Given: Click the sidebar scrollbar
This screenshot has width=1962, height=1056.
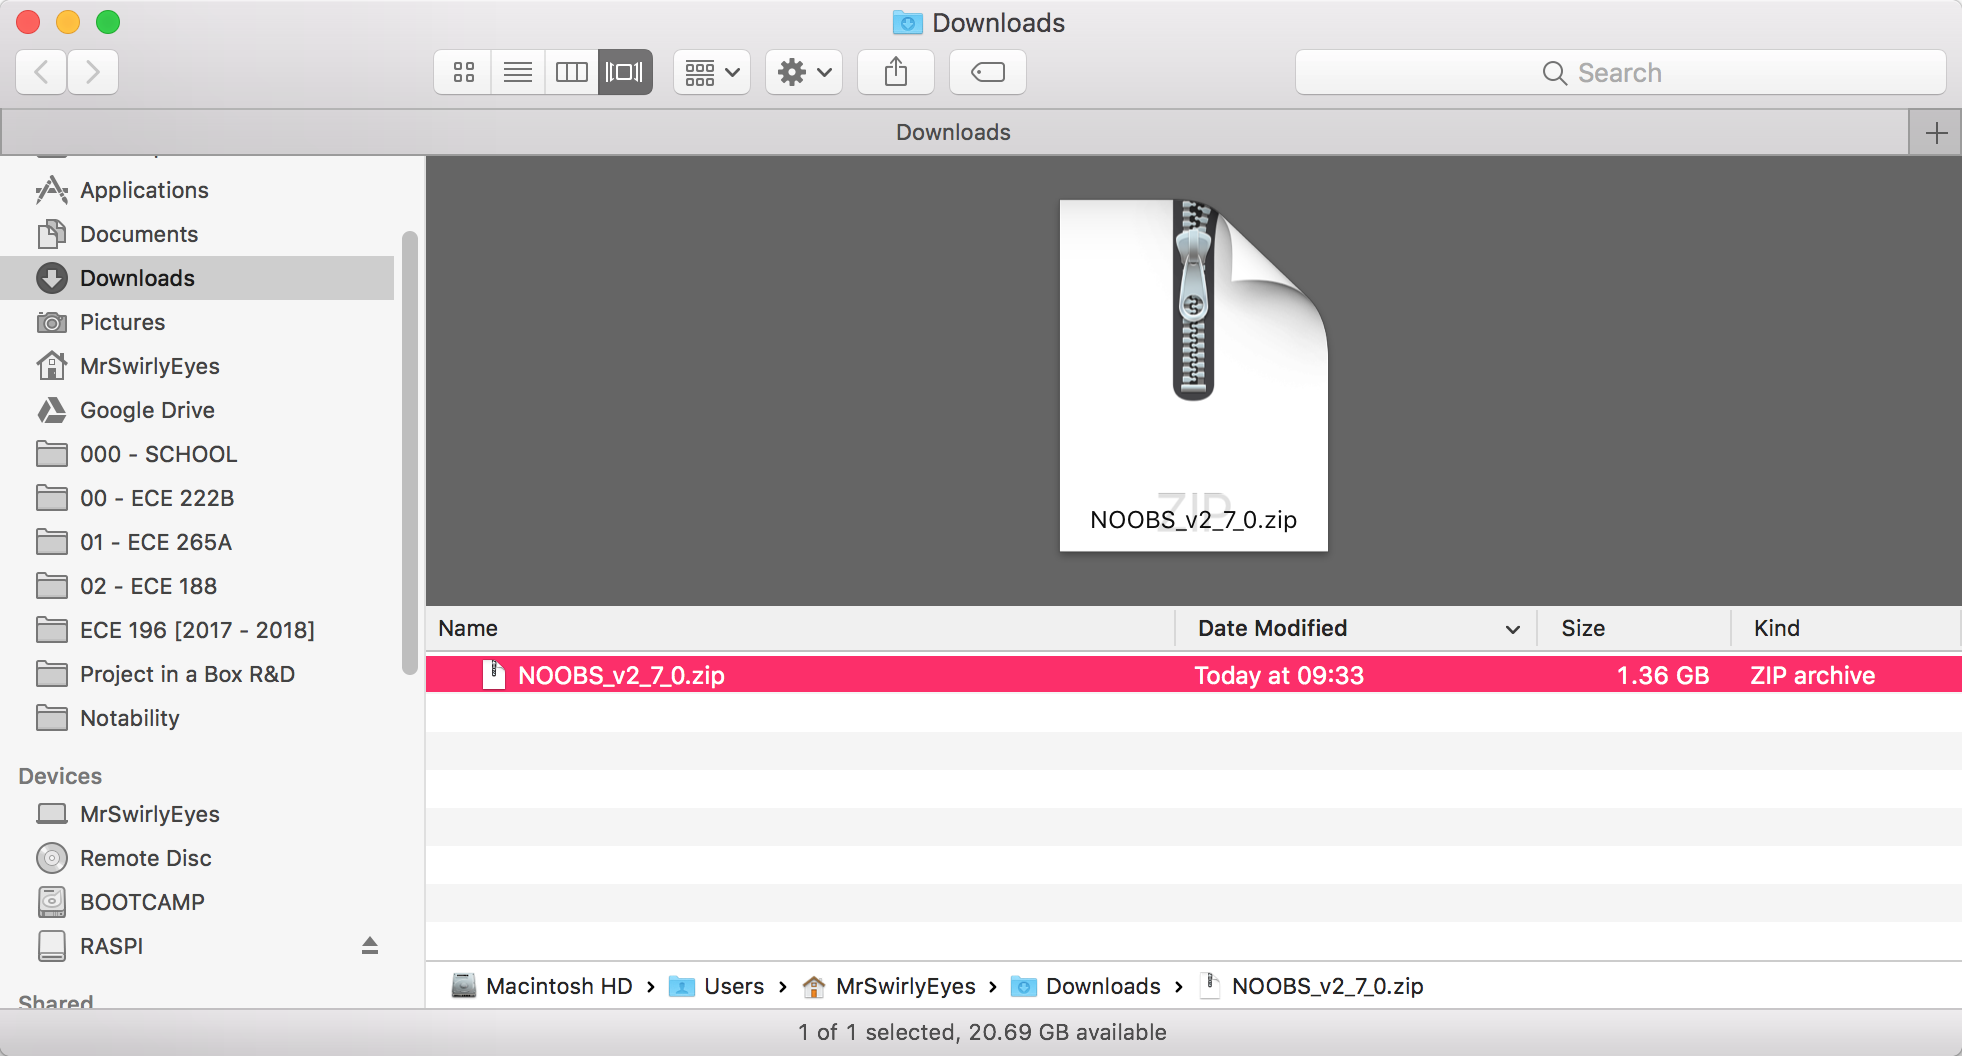Looking at the screenshot, I should click(409, 452).
